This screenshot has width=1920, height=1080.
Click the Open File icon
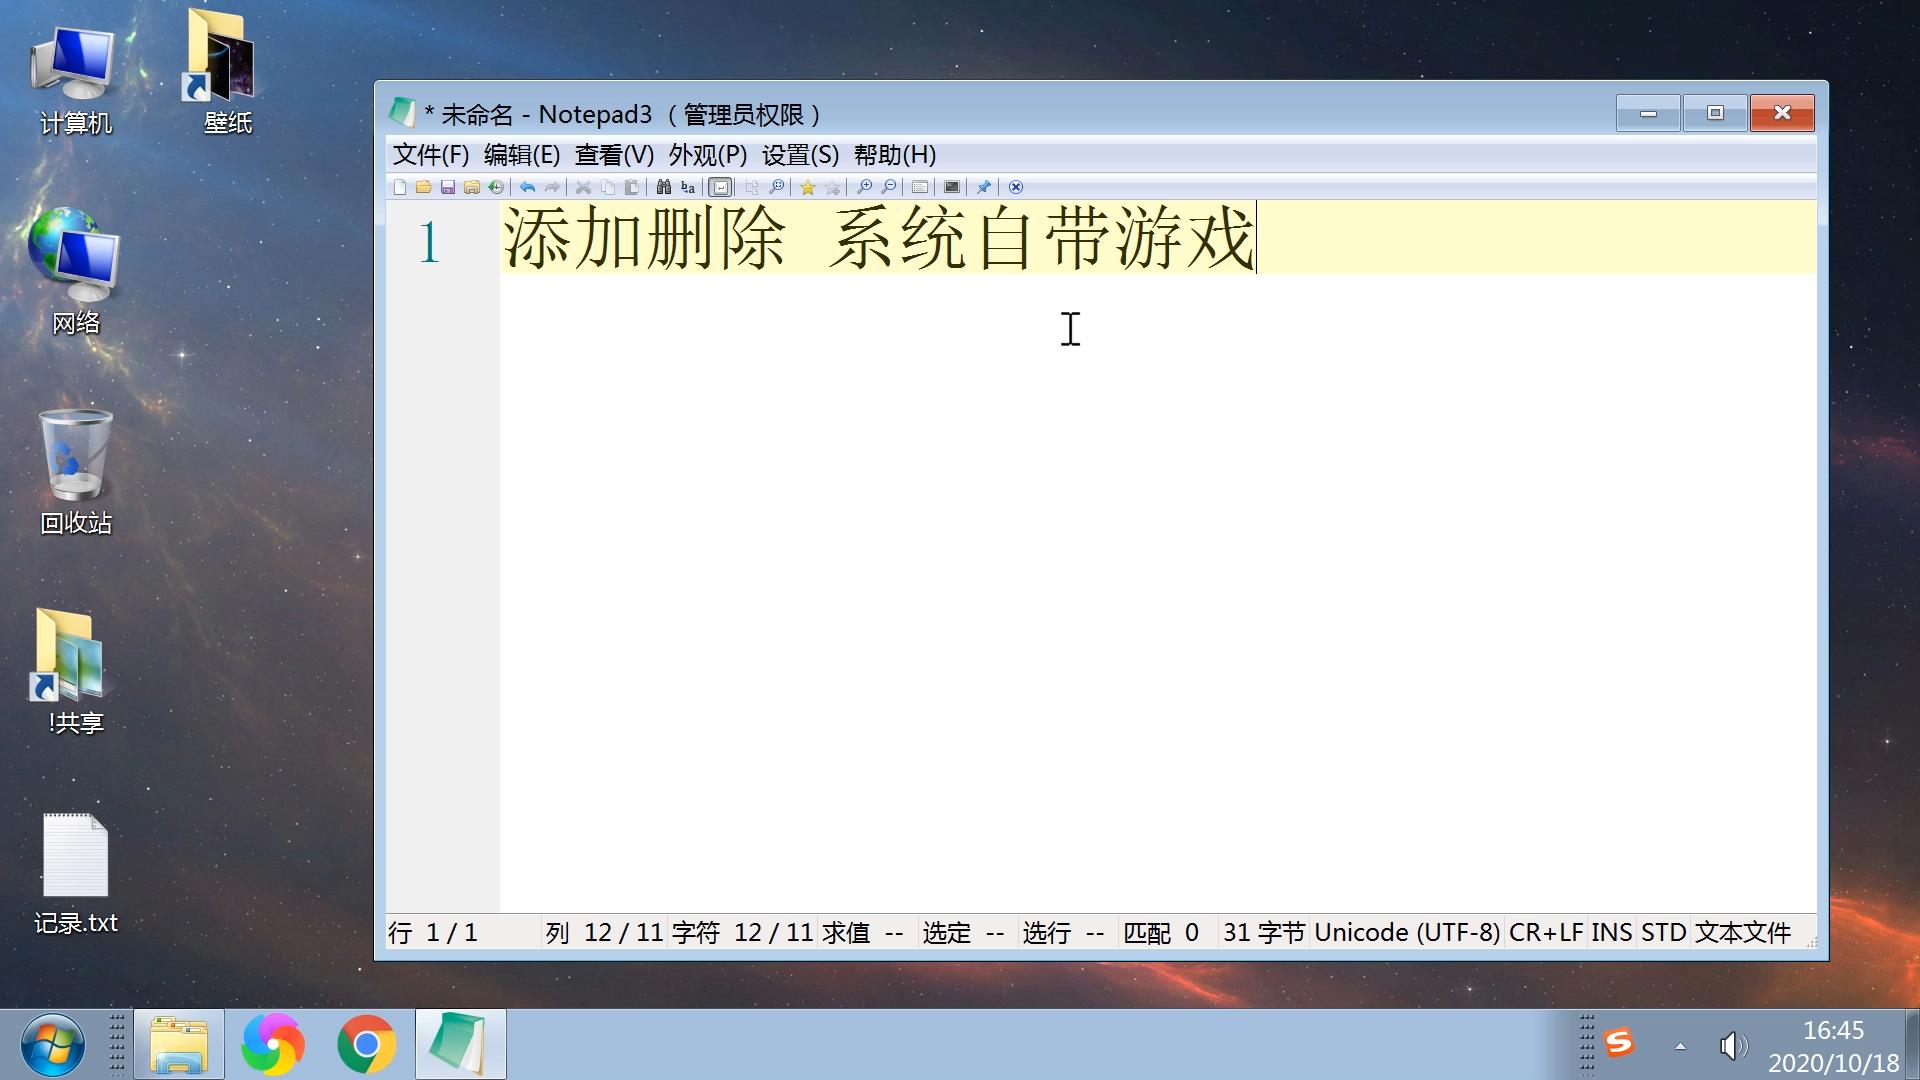coord(422,187)
